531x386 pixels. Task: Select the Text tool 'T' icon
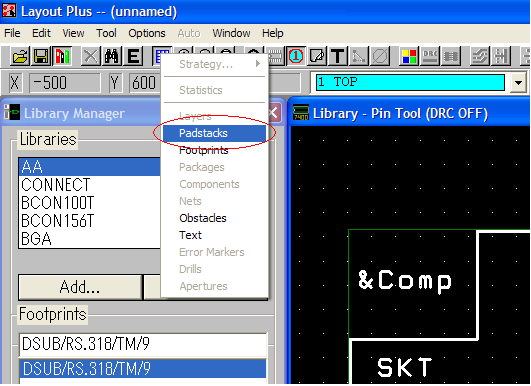click(x=338, y=56)
